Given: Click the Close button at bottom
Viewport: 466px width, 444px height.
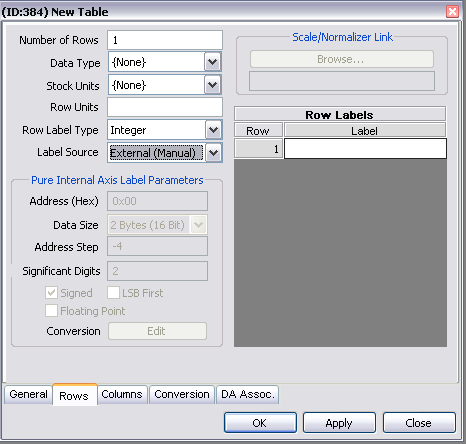Looking at the screenshot, I should (x=419, y=423).
